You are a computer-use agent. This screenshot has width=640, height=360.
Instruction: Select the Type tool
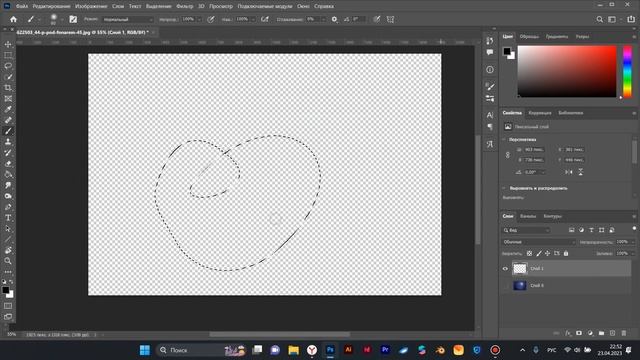tap(8, 218)
